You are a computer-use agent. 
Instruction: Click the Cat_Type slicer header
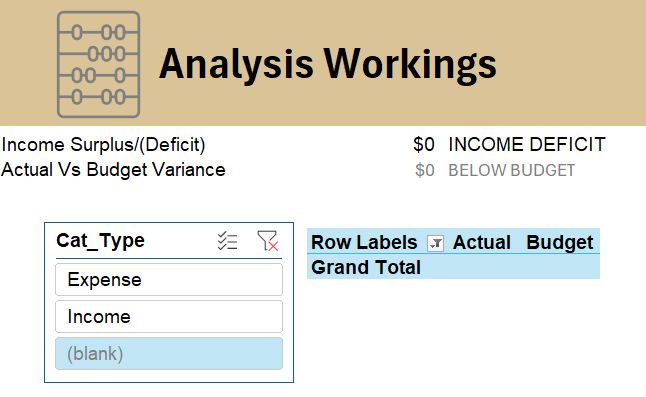tap(101, 241)
